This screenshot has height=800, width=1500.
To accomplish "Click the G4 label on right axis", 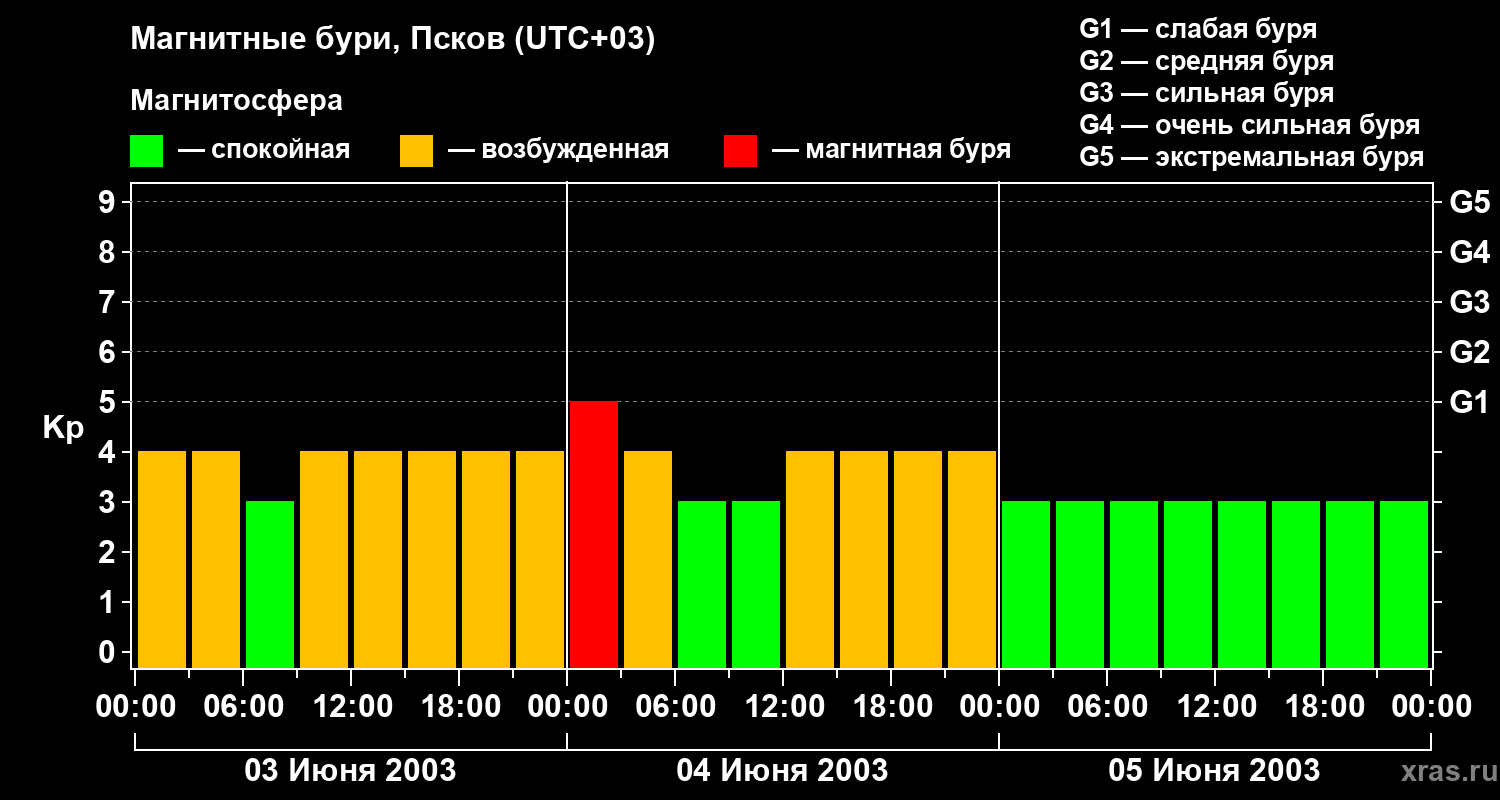I will click(1470, 252).
